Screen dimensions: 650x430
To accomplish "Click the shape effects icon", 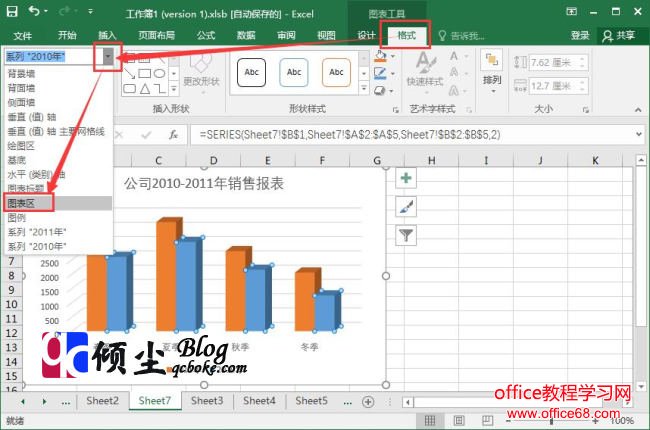I will pyautogui.click(x=380, y=90).
